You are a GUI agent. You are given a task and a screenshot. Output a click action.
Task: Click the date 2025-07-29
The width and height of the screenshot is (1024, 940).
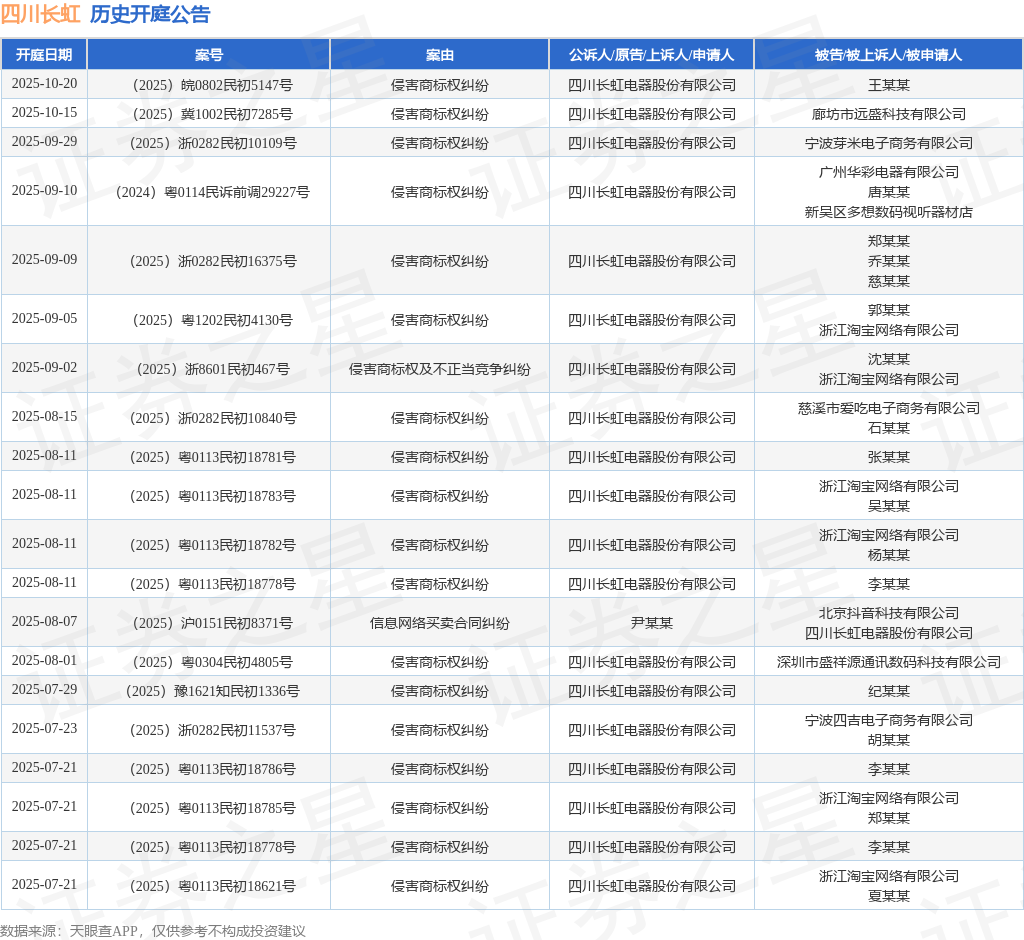(44, 689)
